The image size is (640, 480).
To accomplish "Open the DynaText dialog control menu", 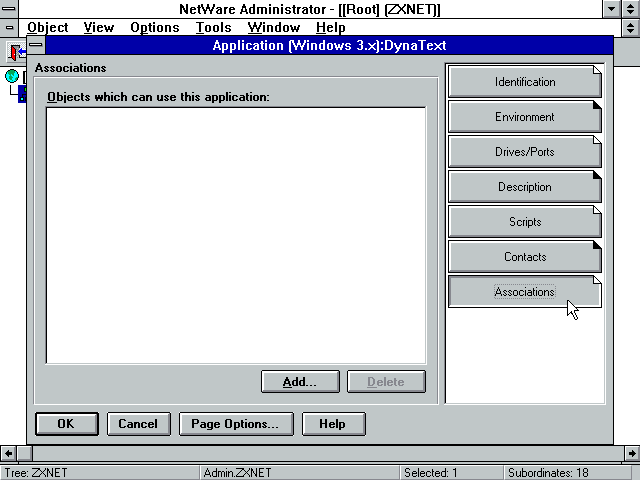I will click(36, 45).
